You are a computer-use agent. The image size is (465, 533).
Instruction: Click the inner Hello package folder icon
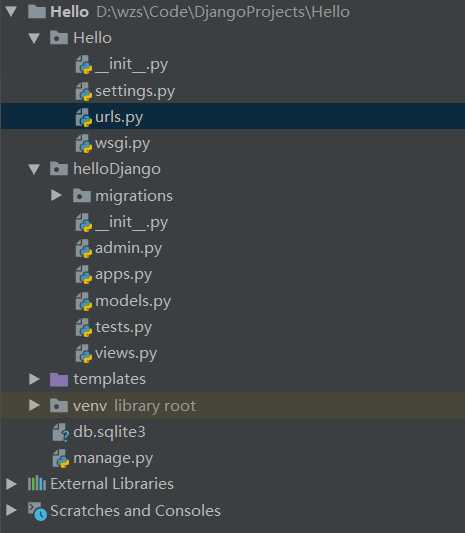tap(59, 38)
